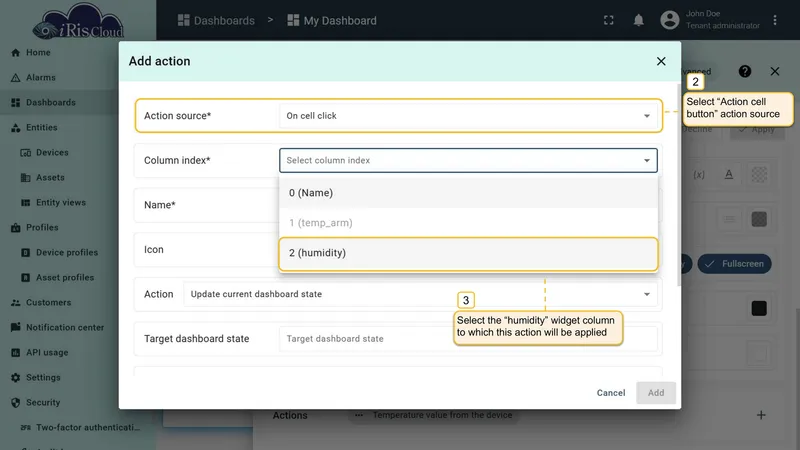Click the dialog vertical scrollbar

pyautogui.click(x=679, y=184)
